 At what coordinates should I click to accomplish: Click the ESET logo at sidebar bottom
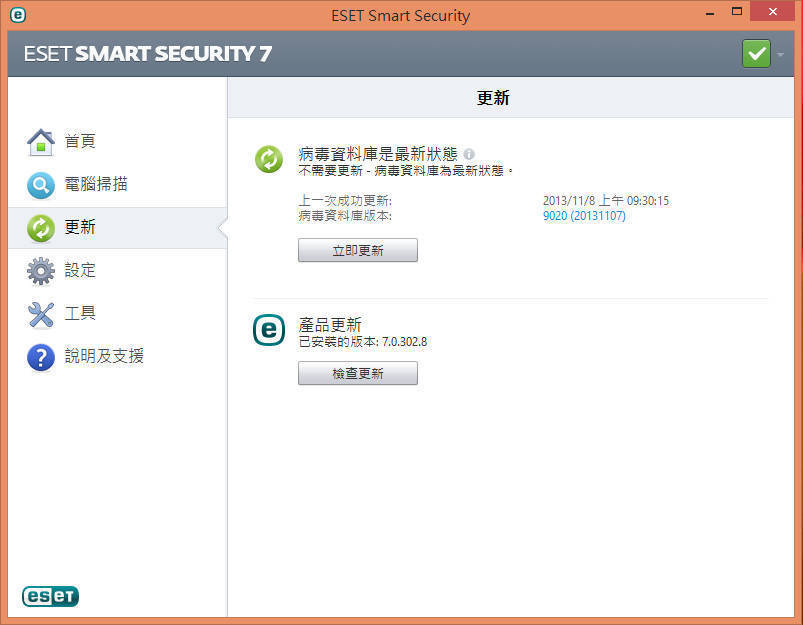50,596
